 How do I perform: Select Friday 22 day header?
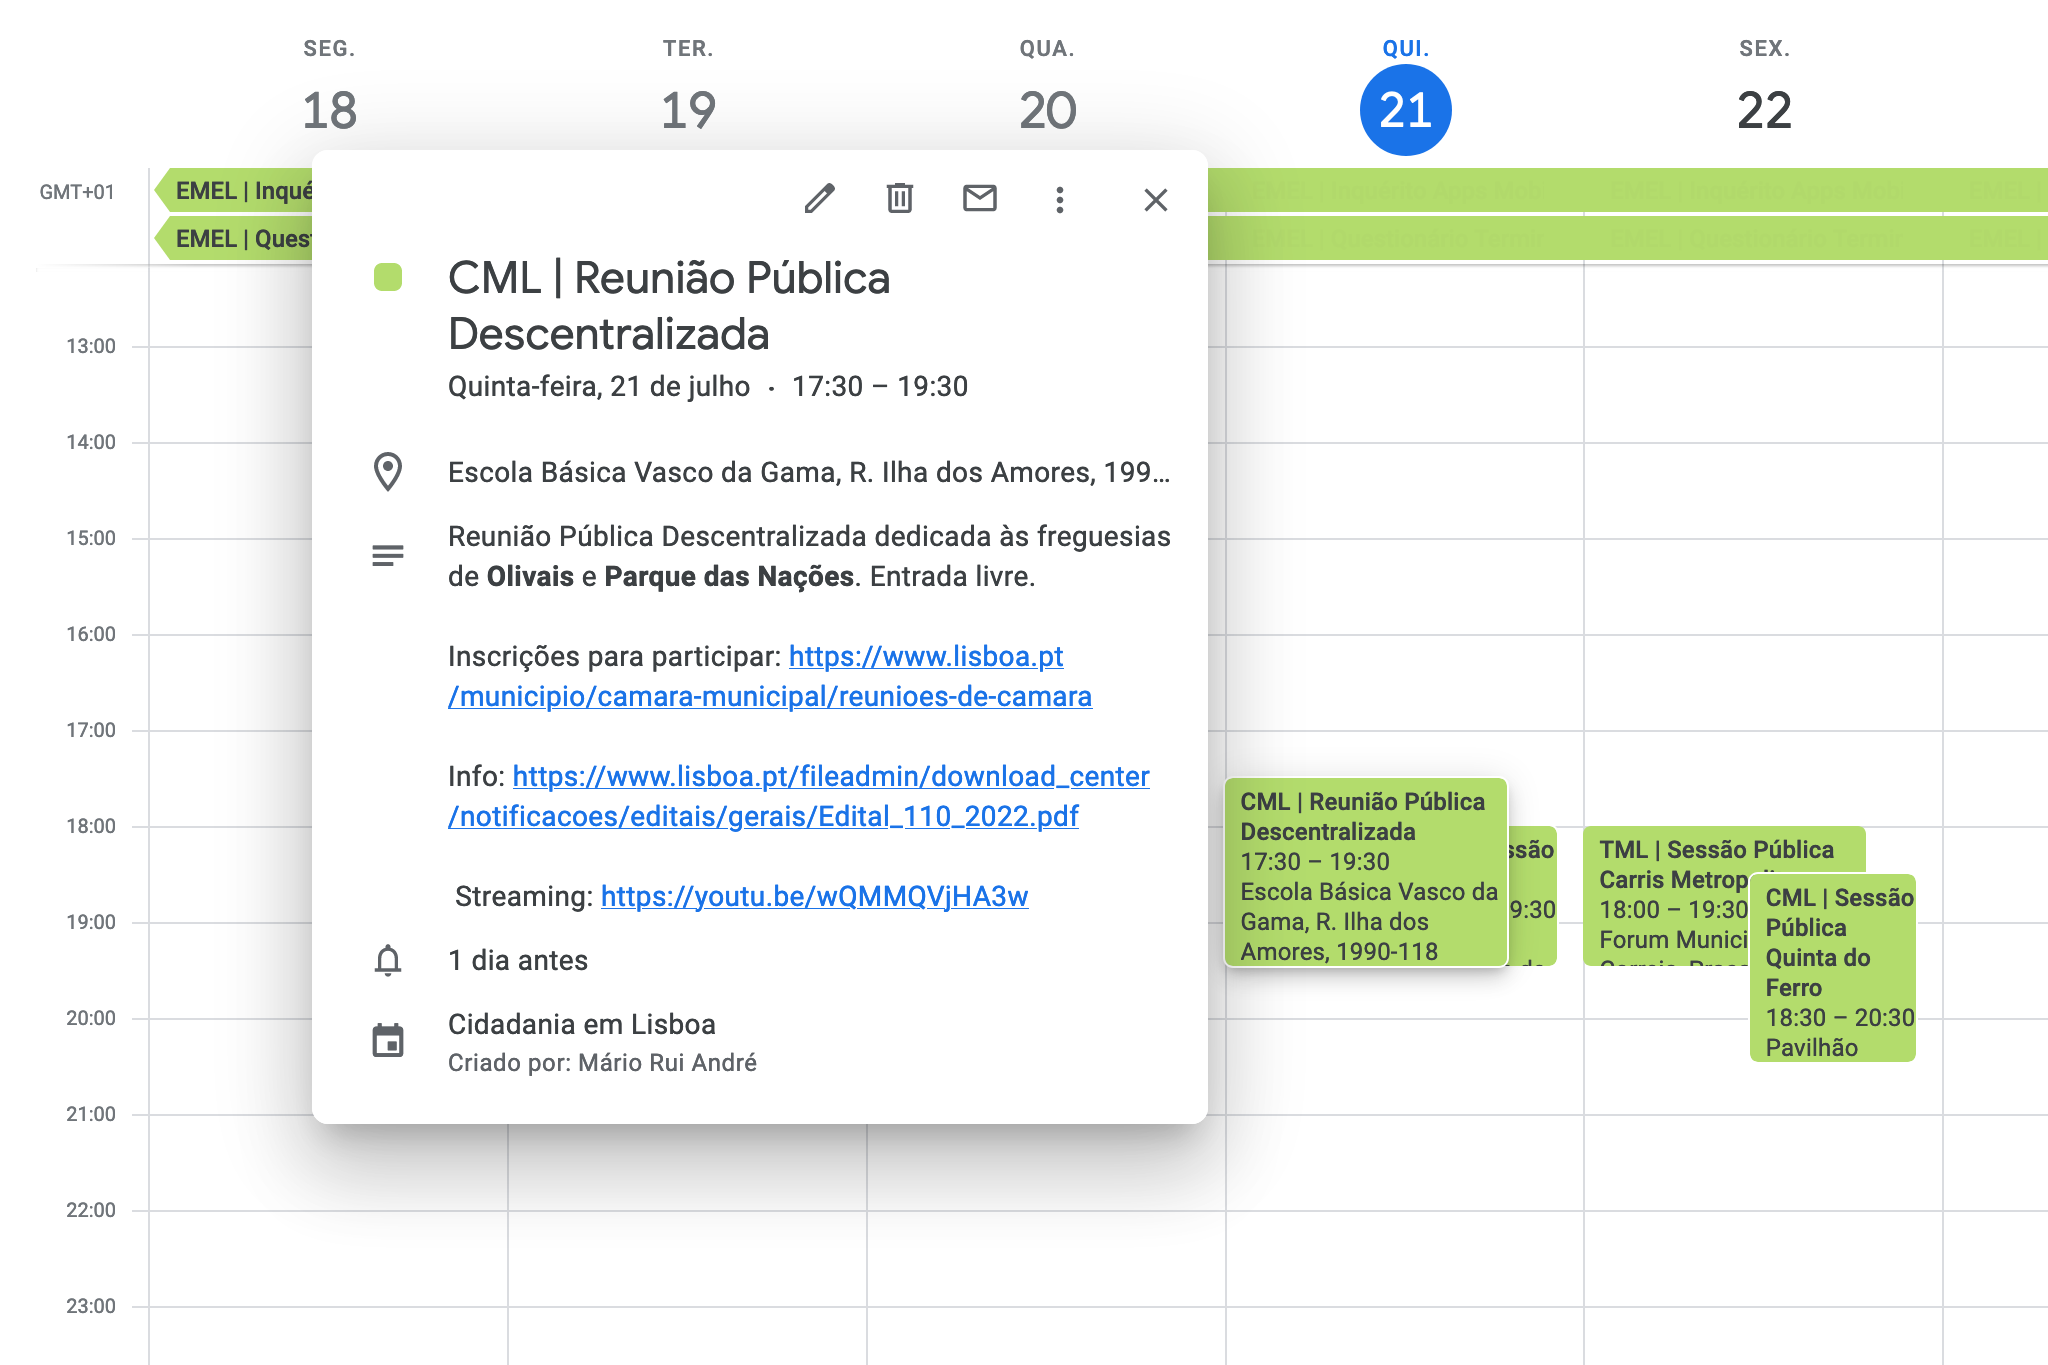[1764, 109]
